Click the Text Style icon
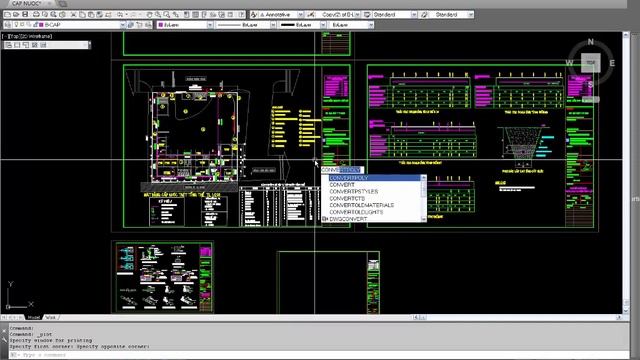640x360 pixels. click(x=254, y=14)
